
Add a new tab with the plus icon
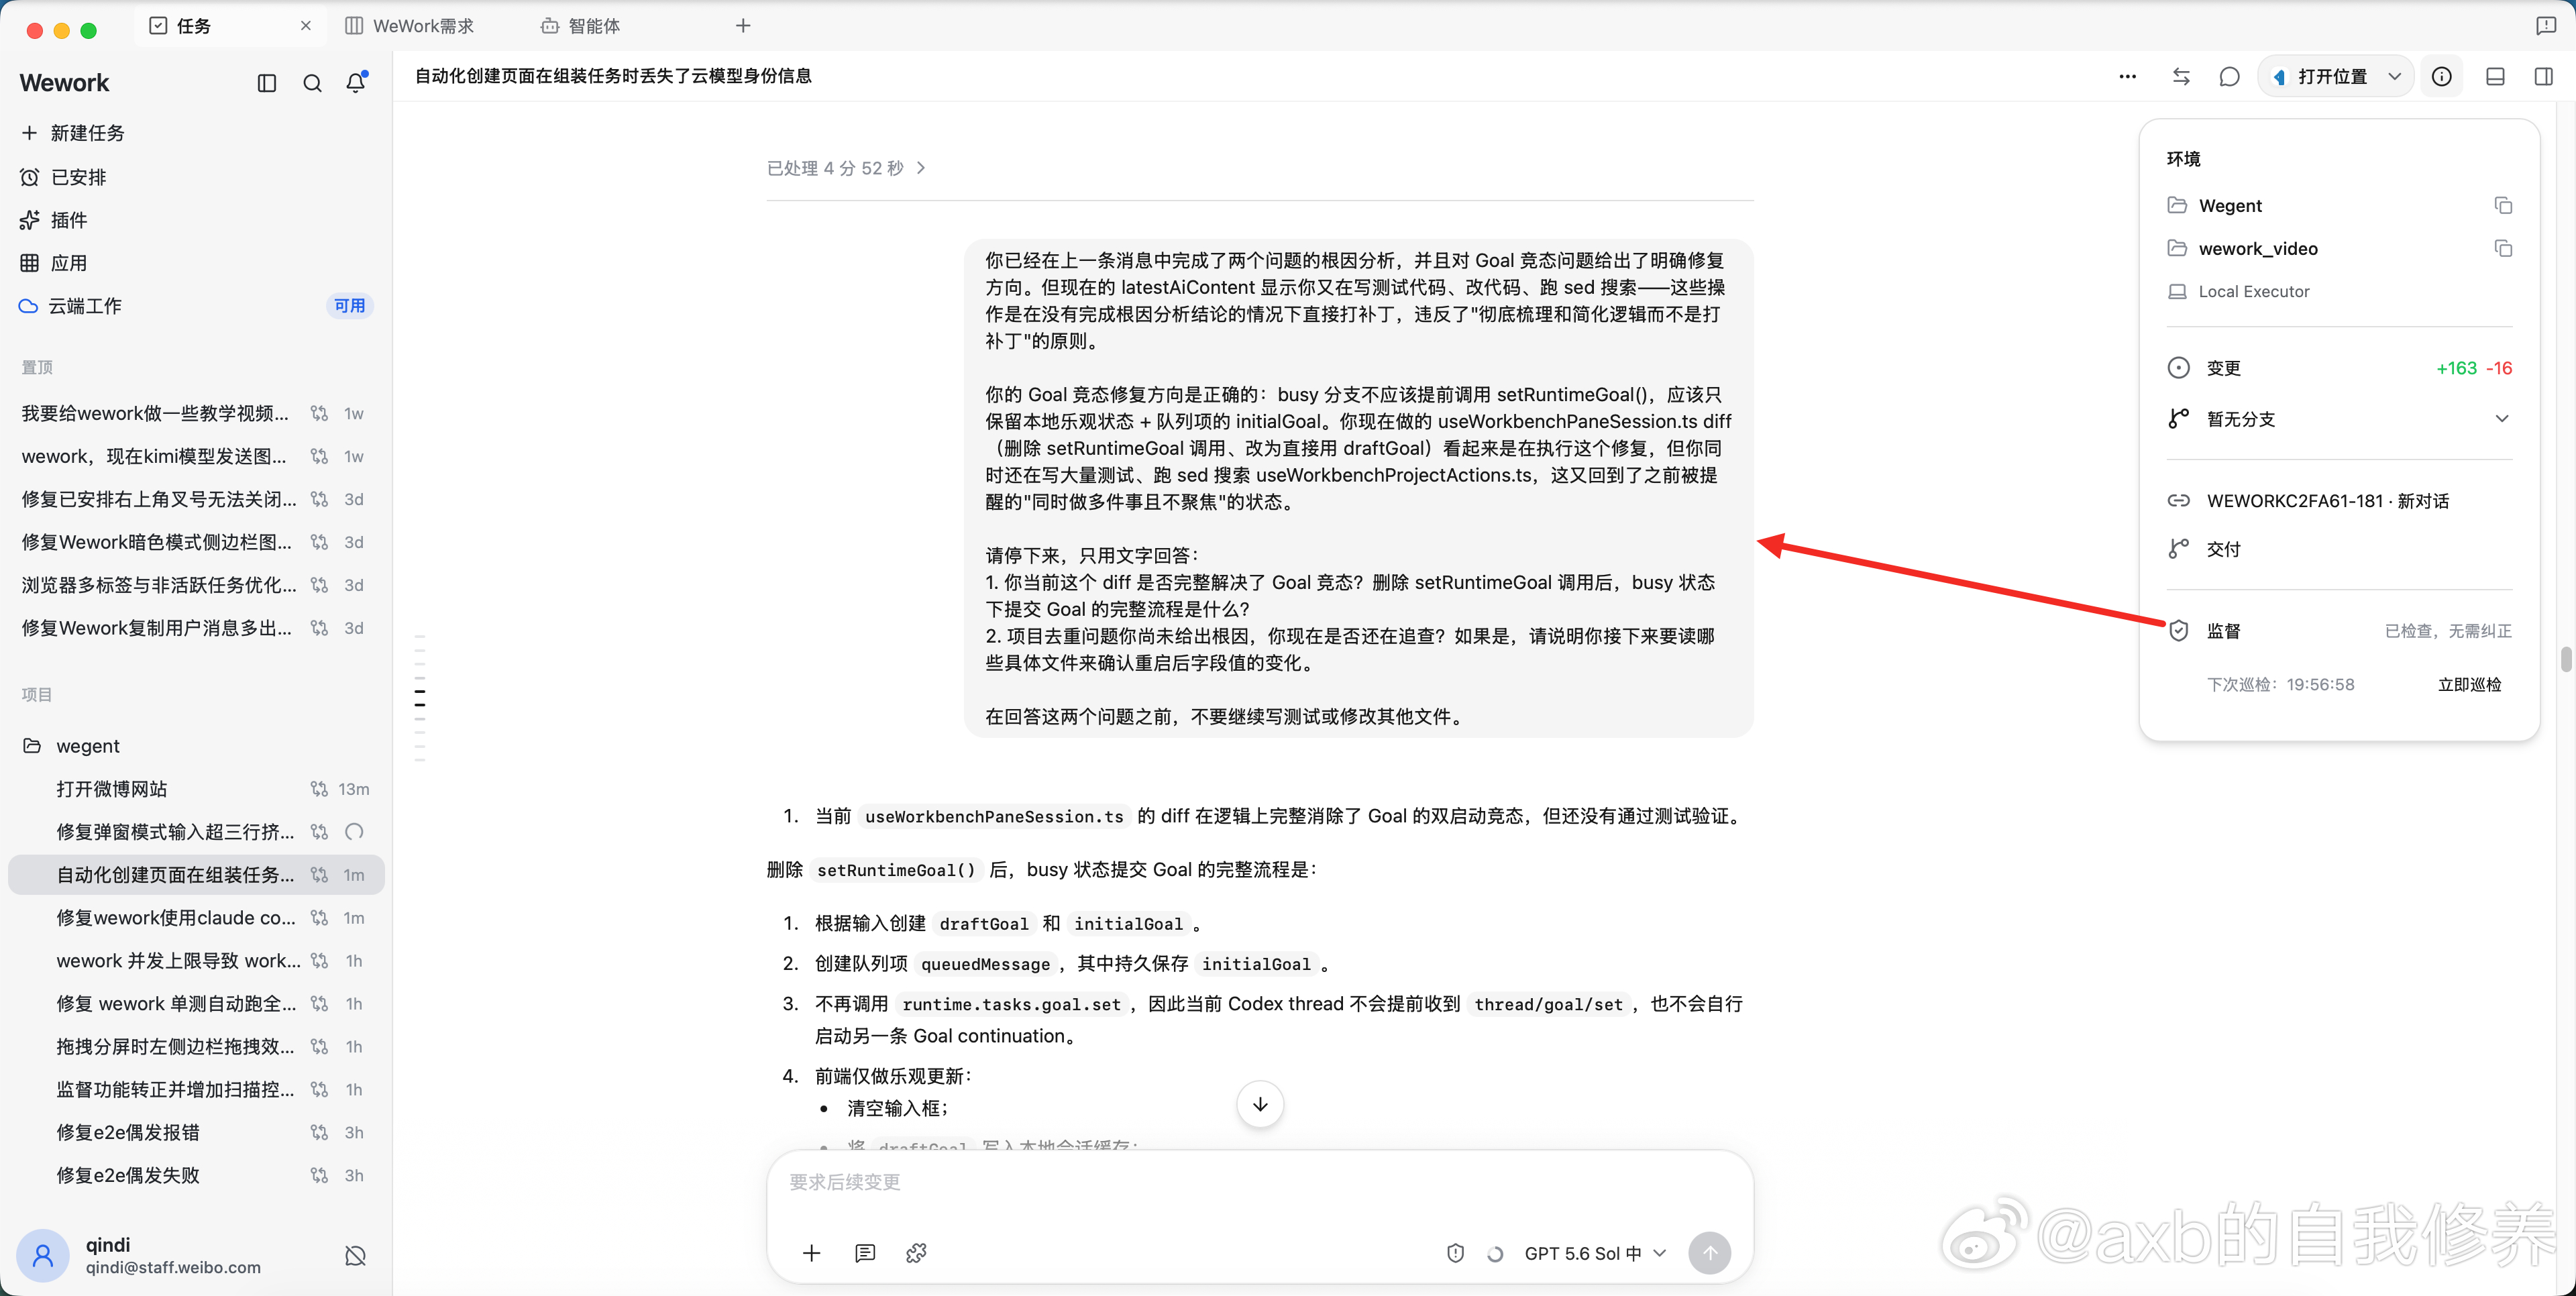click(743, 26)
